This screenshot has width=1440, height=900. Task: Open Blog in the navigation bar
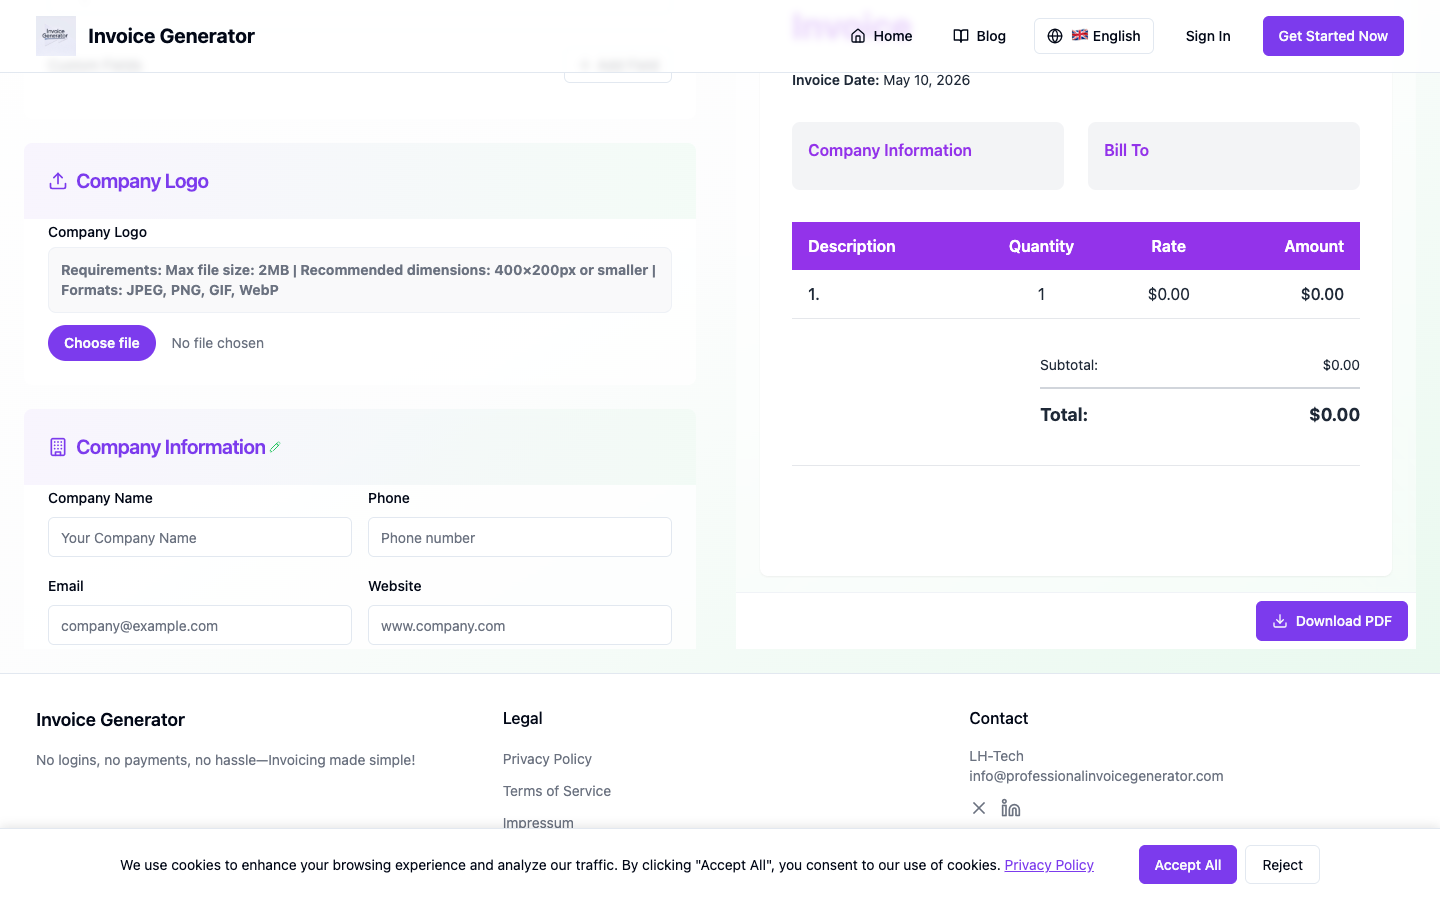(979, 36)
